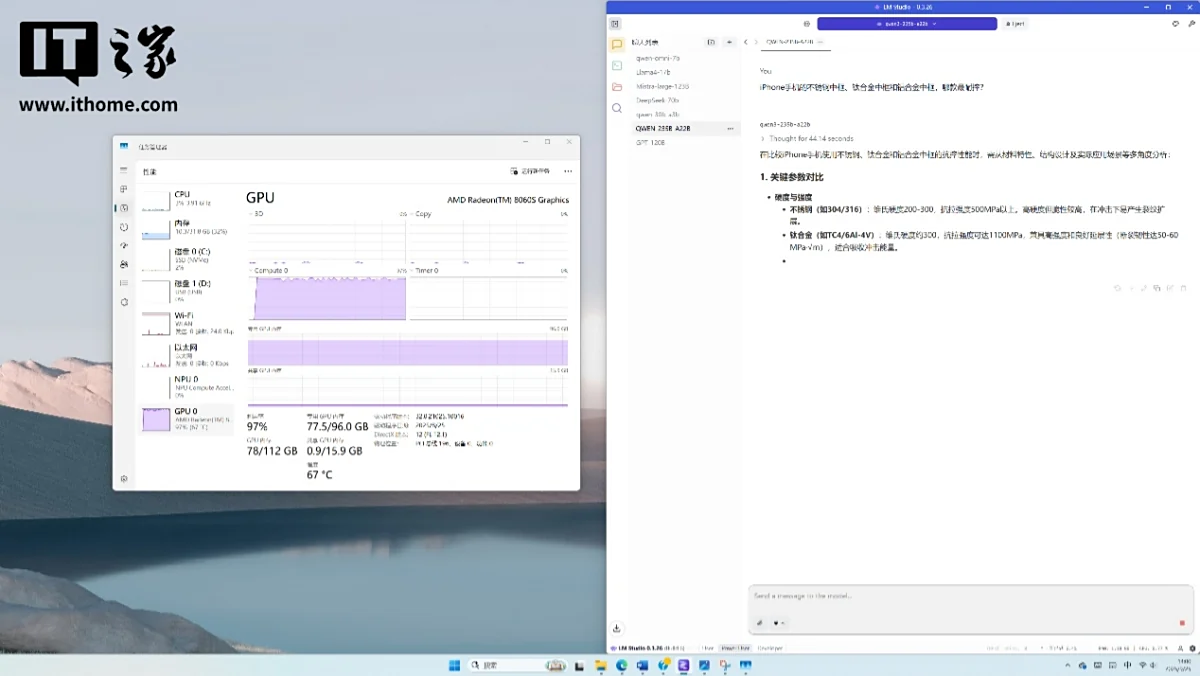This screenshot has width=1200, height=676.
Task: Open the qwen3-235b-a22b model selector dropdown
Action: (906, 24)
